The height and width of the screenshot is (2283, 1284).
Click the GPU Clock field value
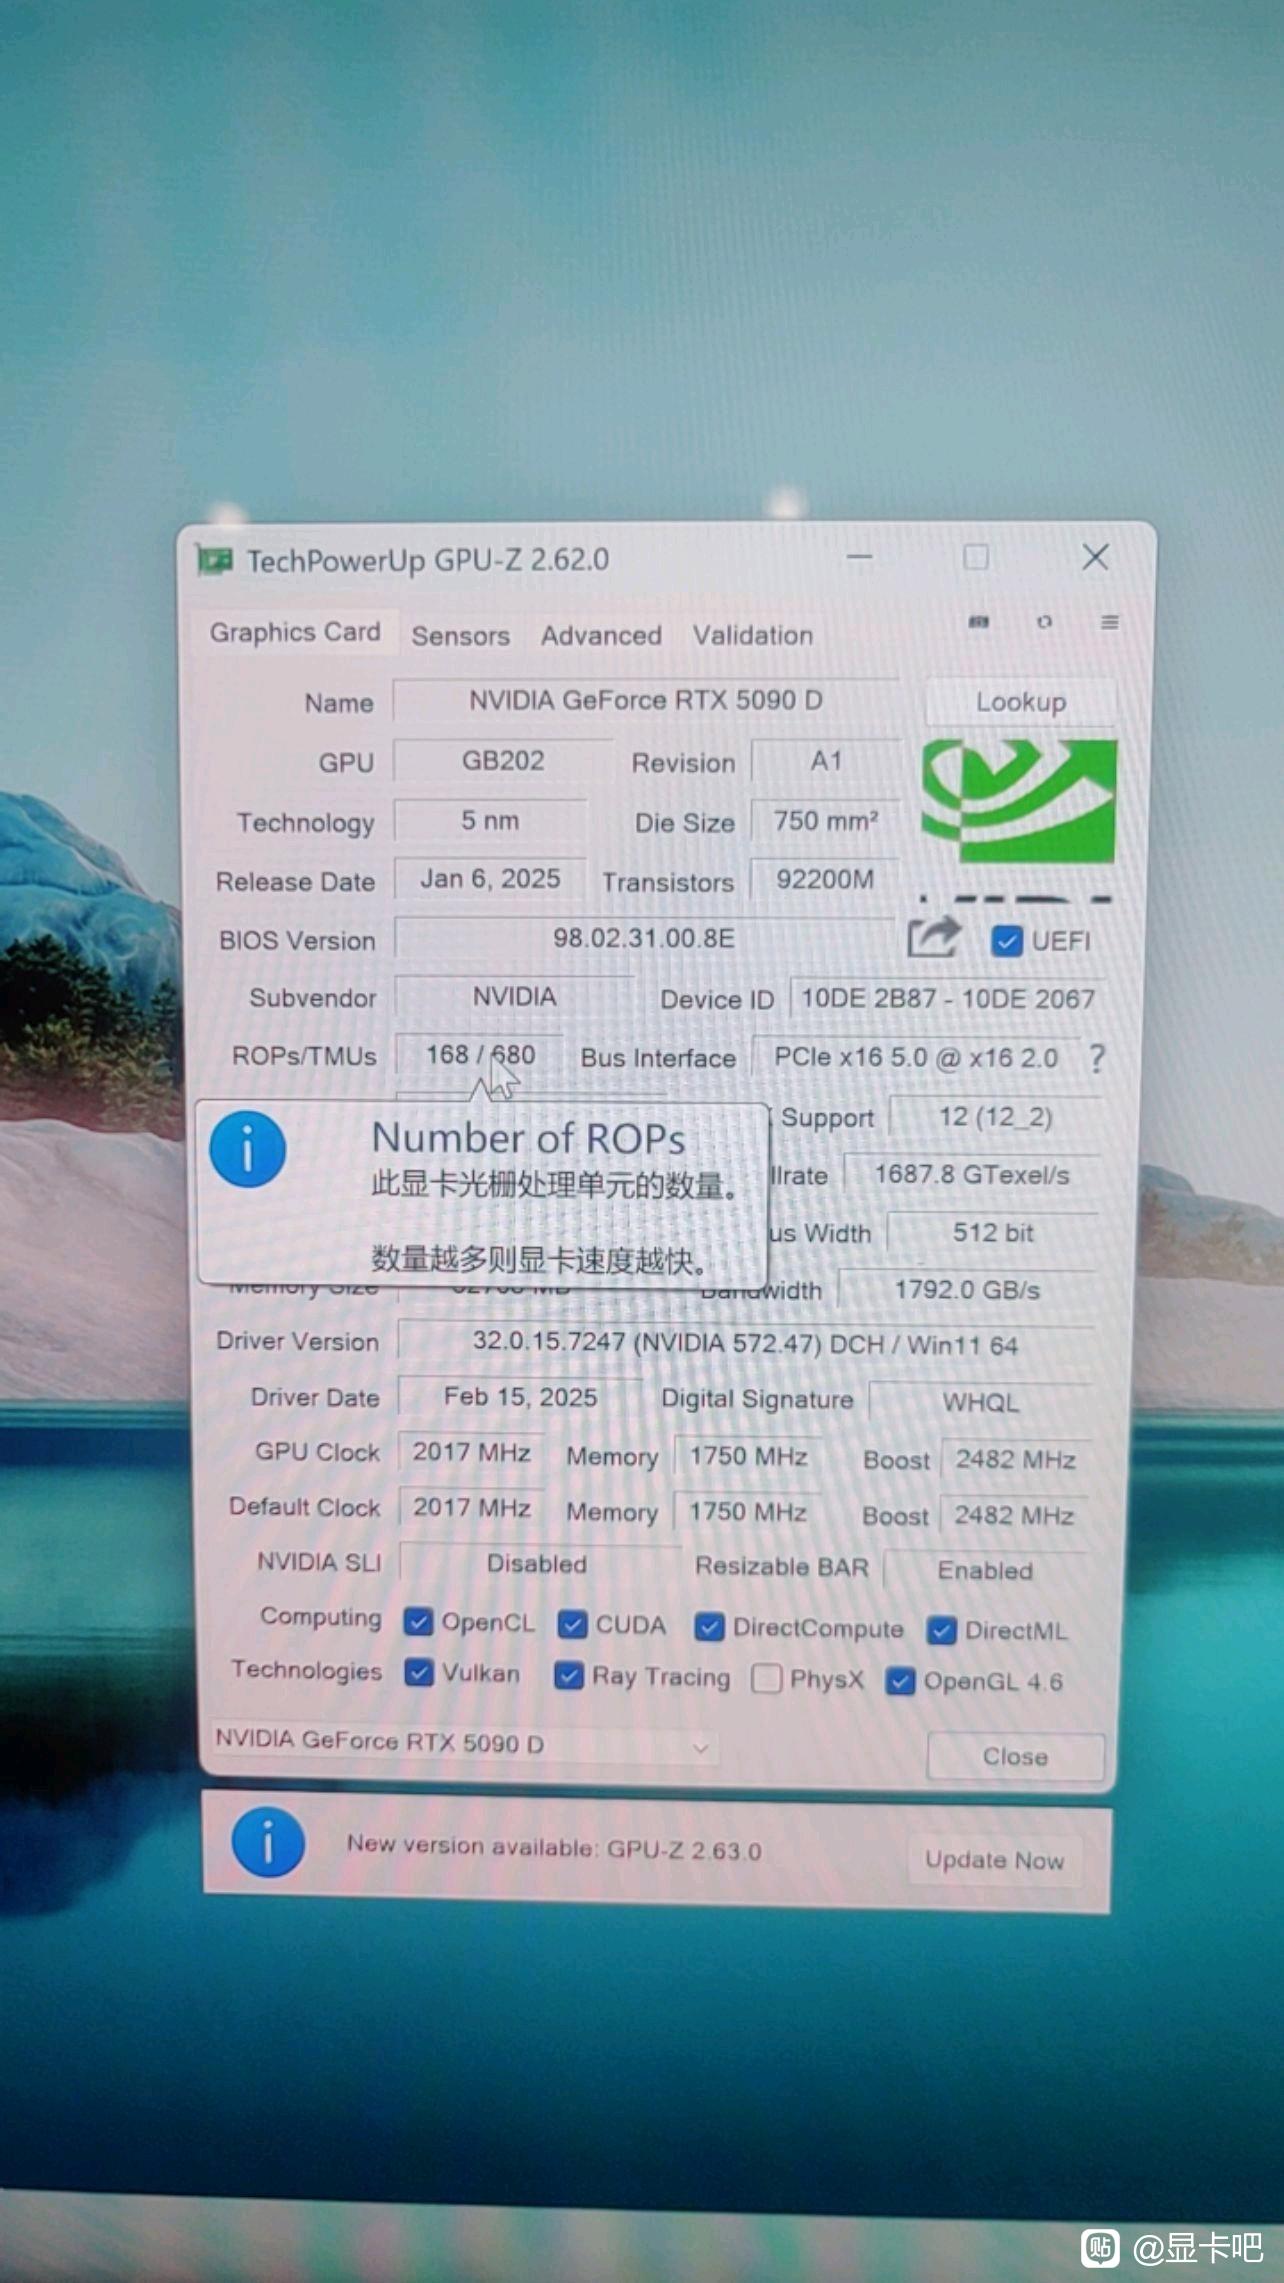point(471,1452)
